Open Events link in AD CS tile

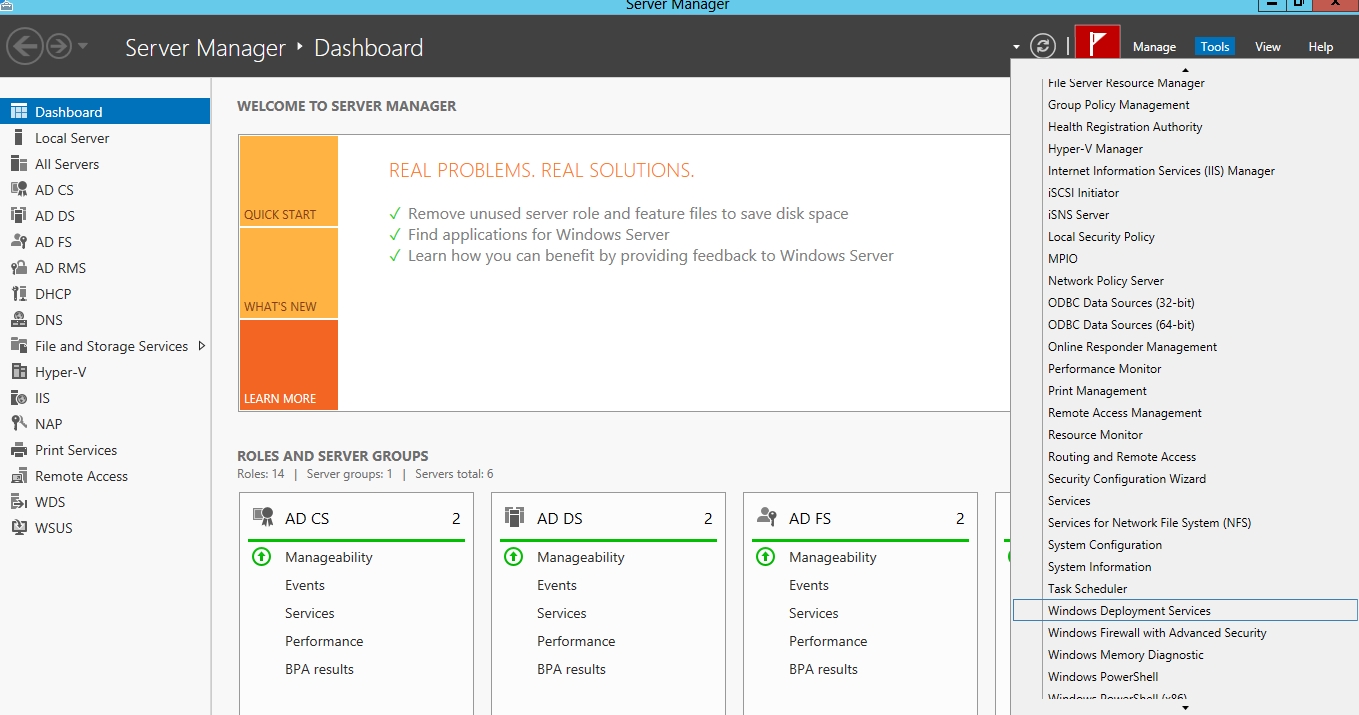coord(304,585)
